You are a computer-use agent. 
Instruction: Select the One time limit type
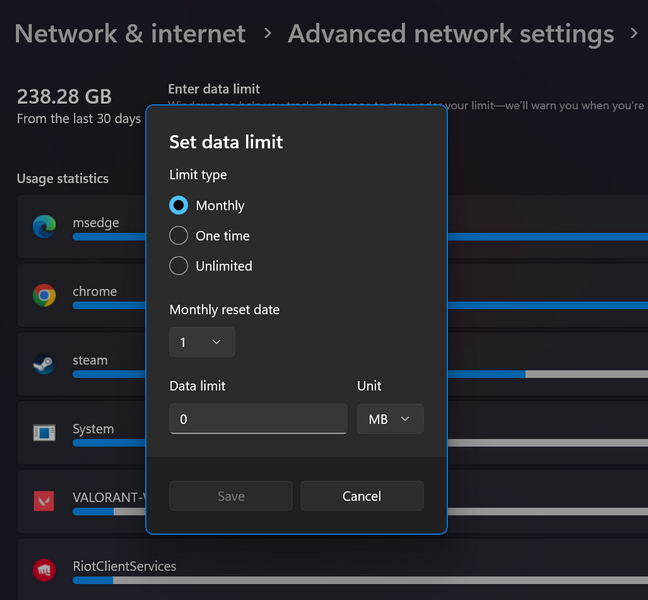179,236
